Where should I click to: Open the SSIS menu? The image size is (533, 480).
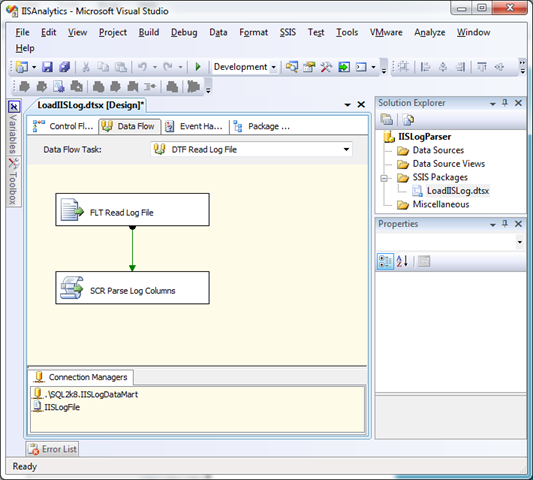click(288, 32)
